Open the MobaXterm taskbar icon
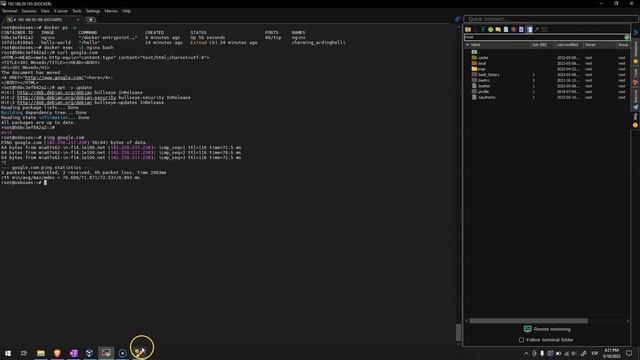 point(106,353)
